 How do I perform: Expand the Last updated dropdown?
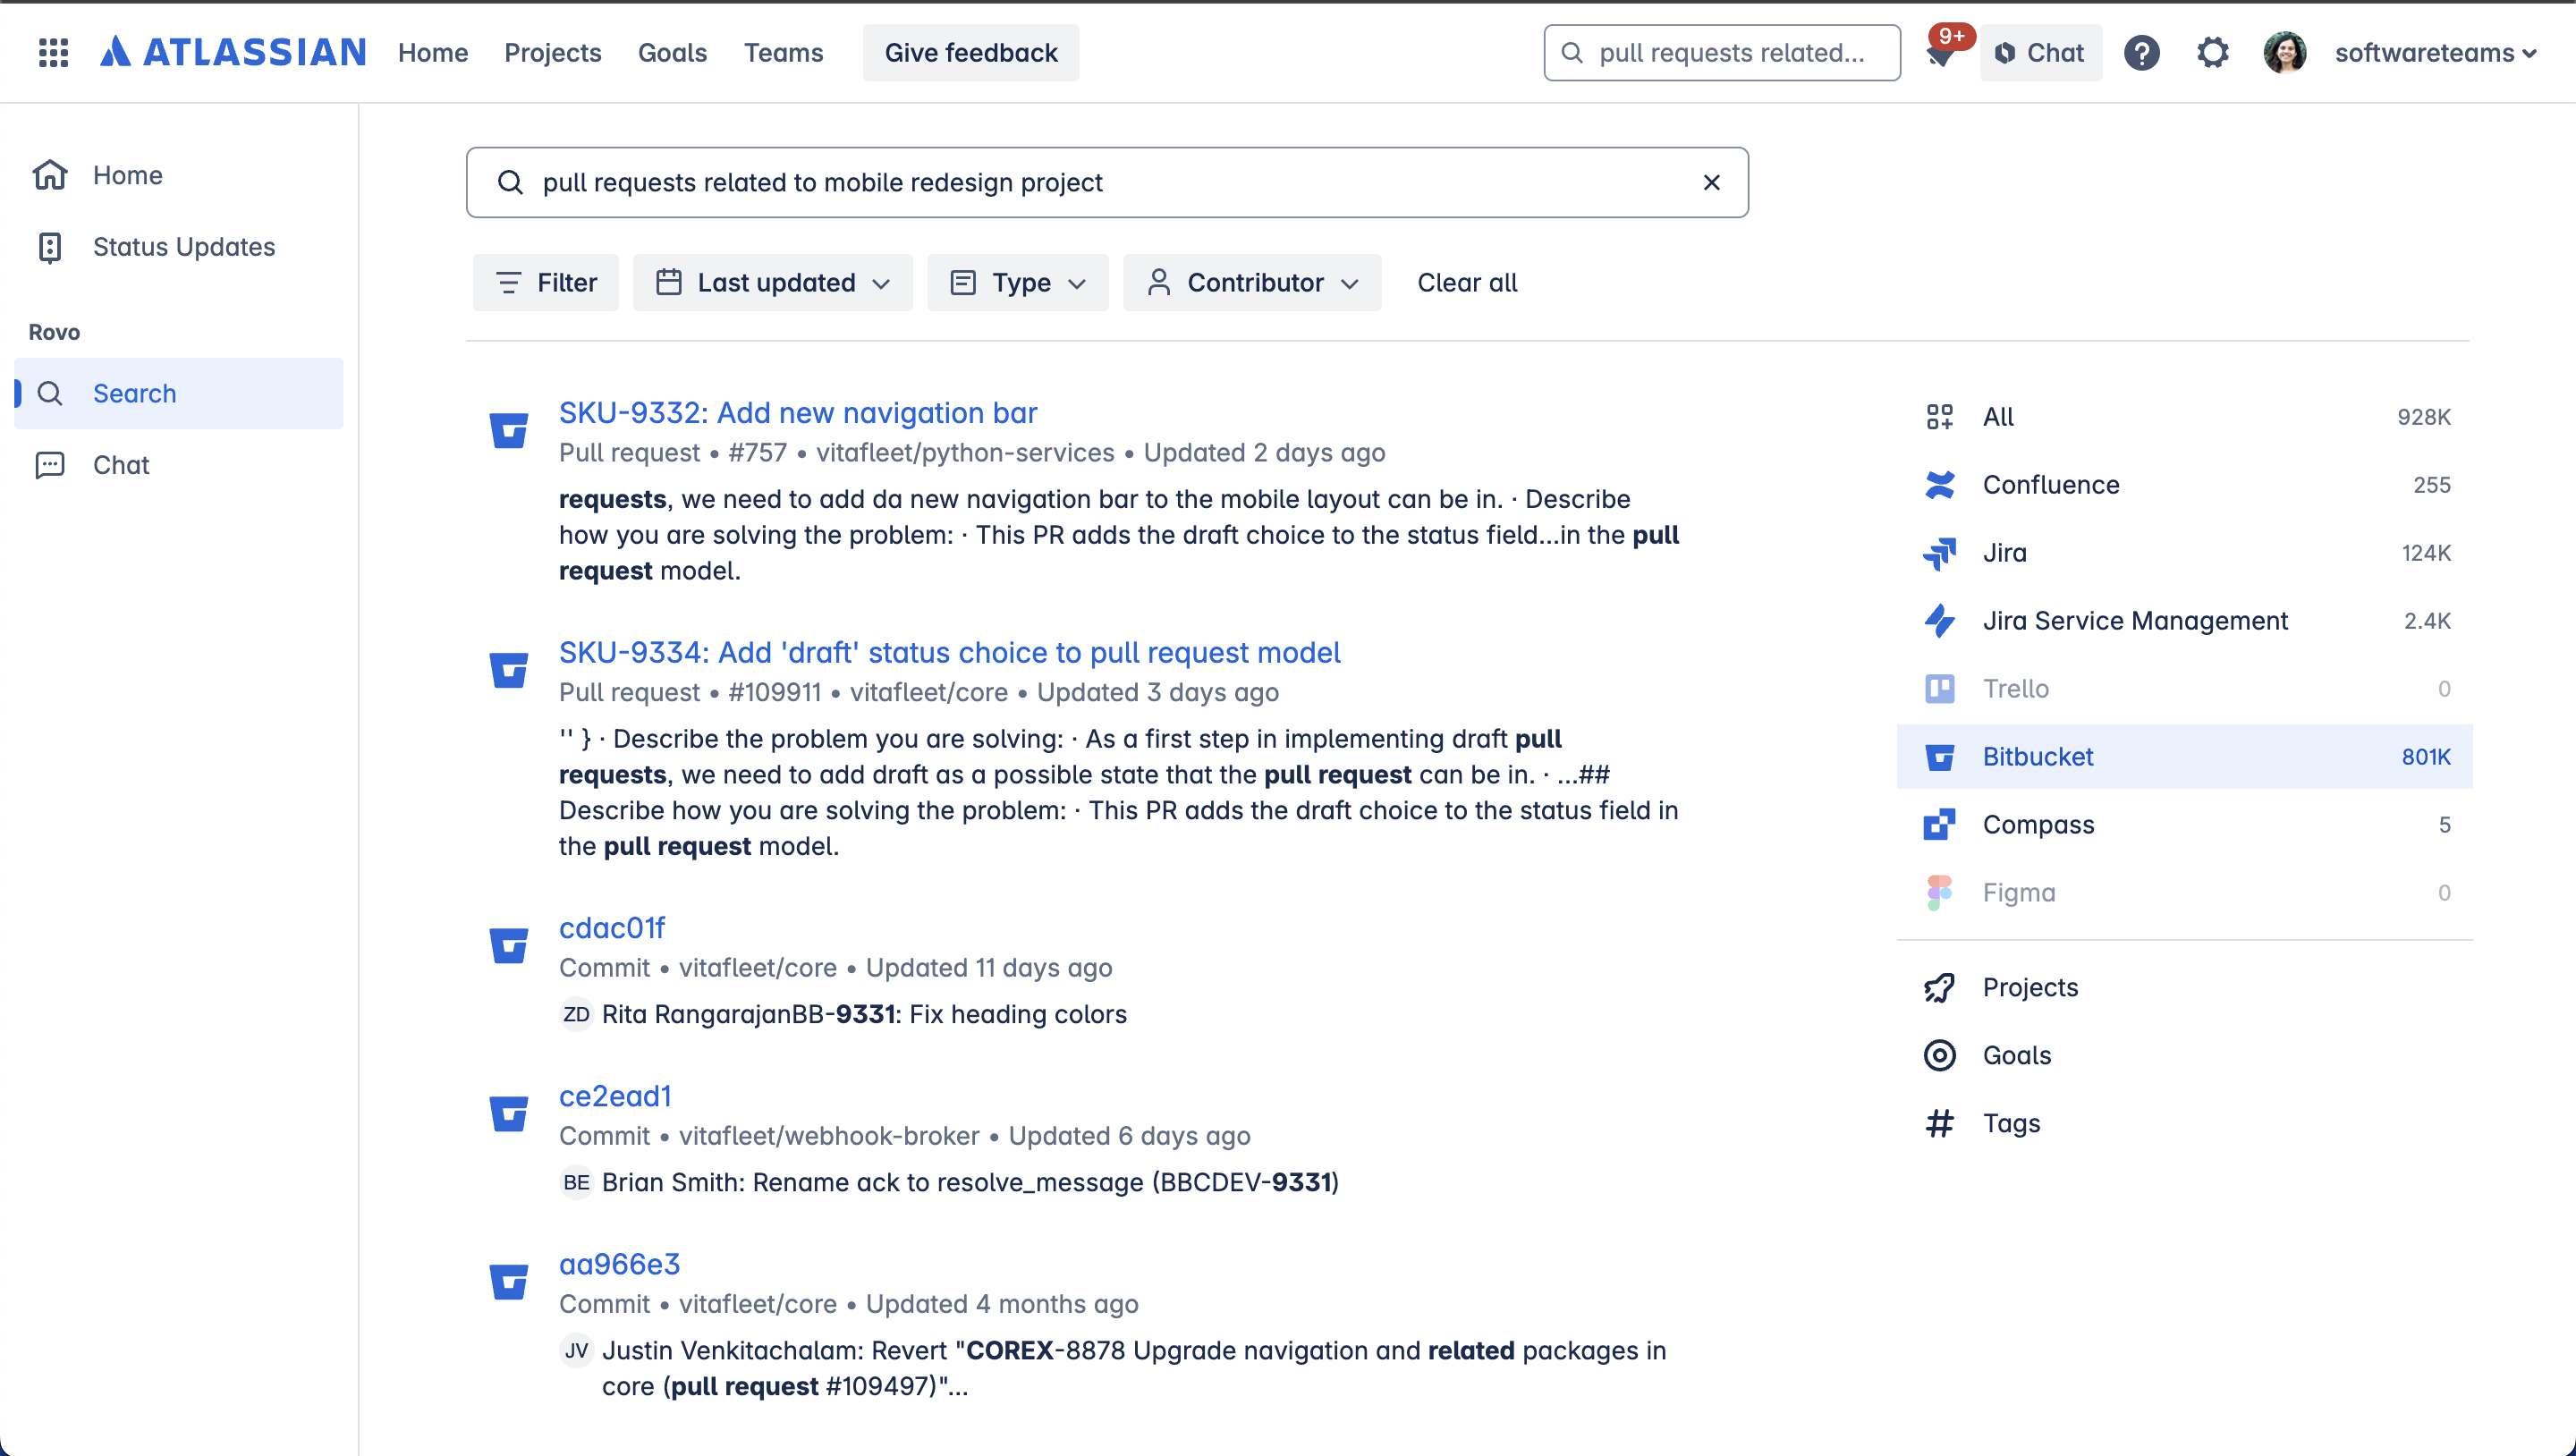(x=772, y=282)
